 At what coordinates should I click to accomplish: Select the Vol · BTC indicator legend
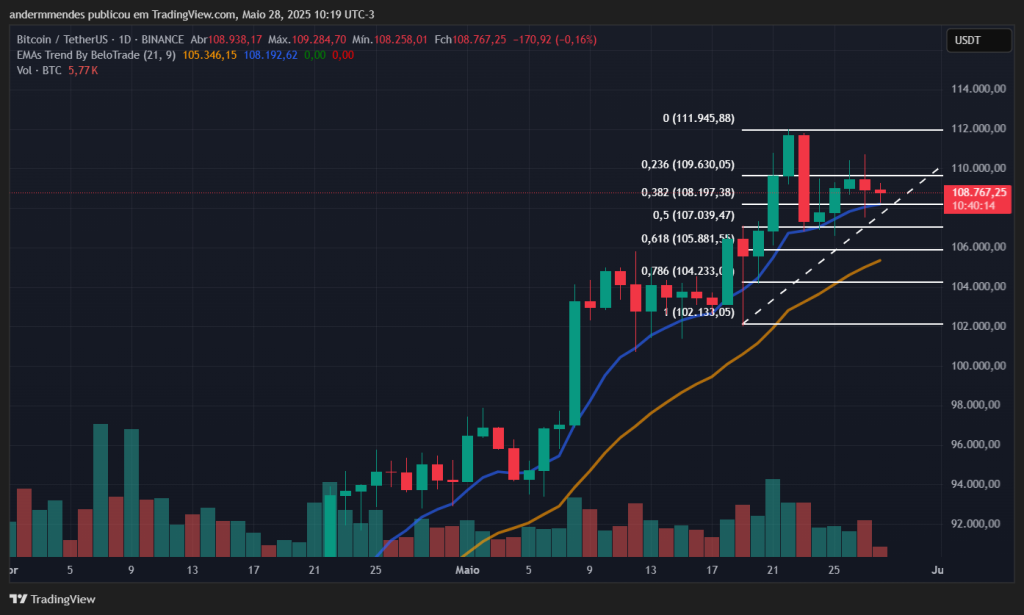pyautogui.click(x=39, y=71)
